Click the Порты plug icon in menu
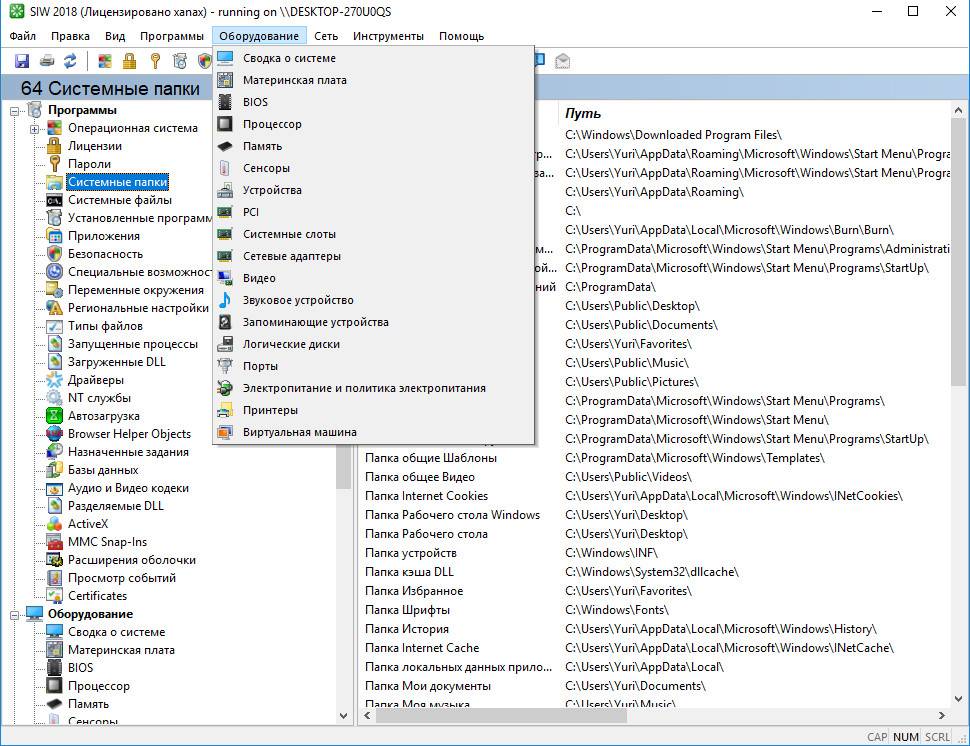This screenshot has height=746, width=970. pos(225,366)
